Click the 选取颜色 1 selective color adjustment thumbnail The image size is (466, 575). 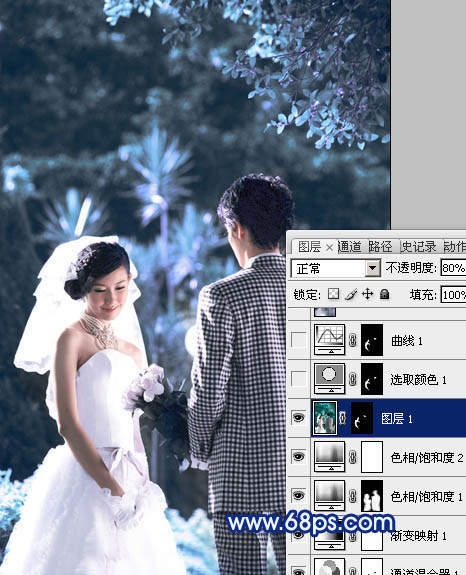329,379
